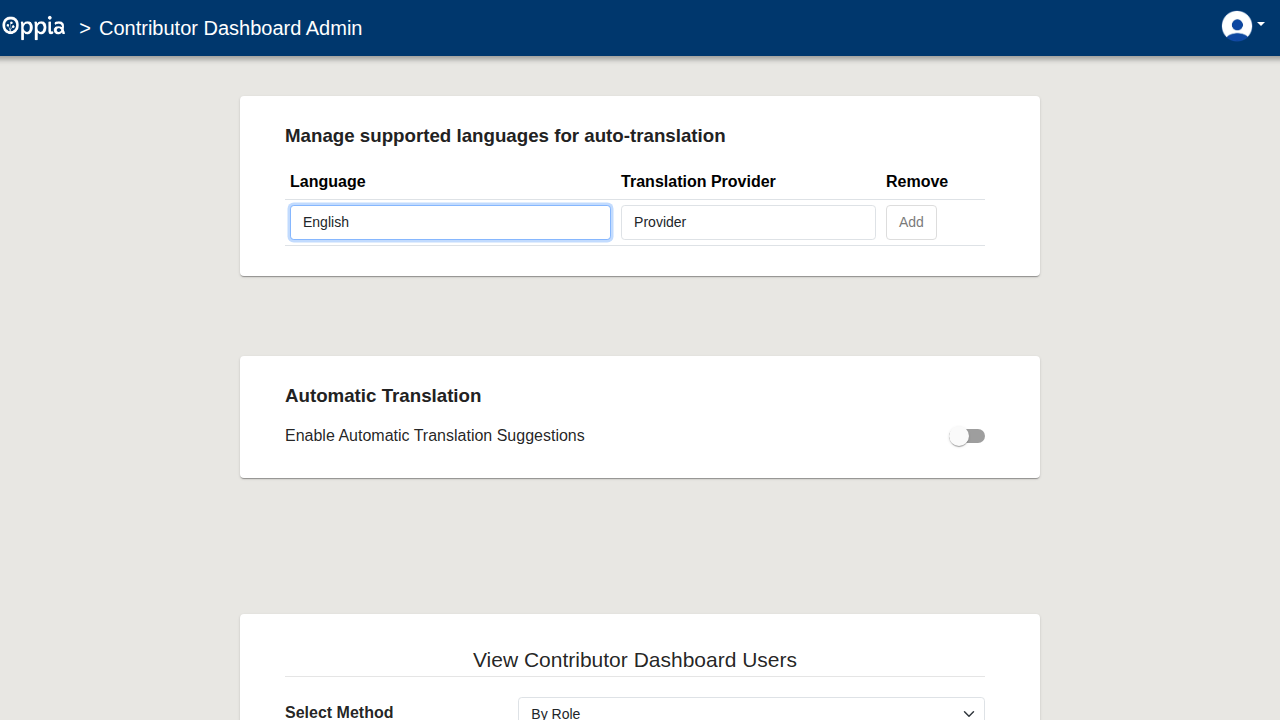The height and width of the screenshot is (720, 1280).
Task: Click the 'Language' column header
Action: (x=328, y=181)
